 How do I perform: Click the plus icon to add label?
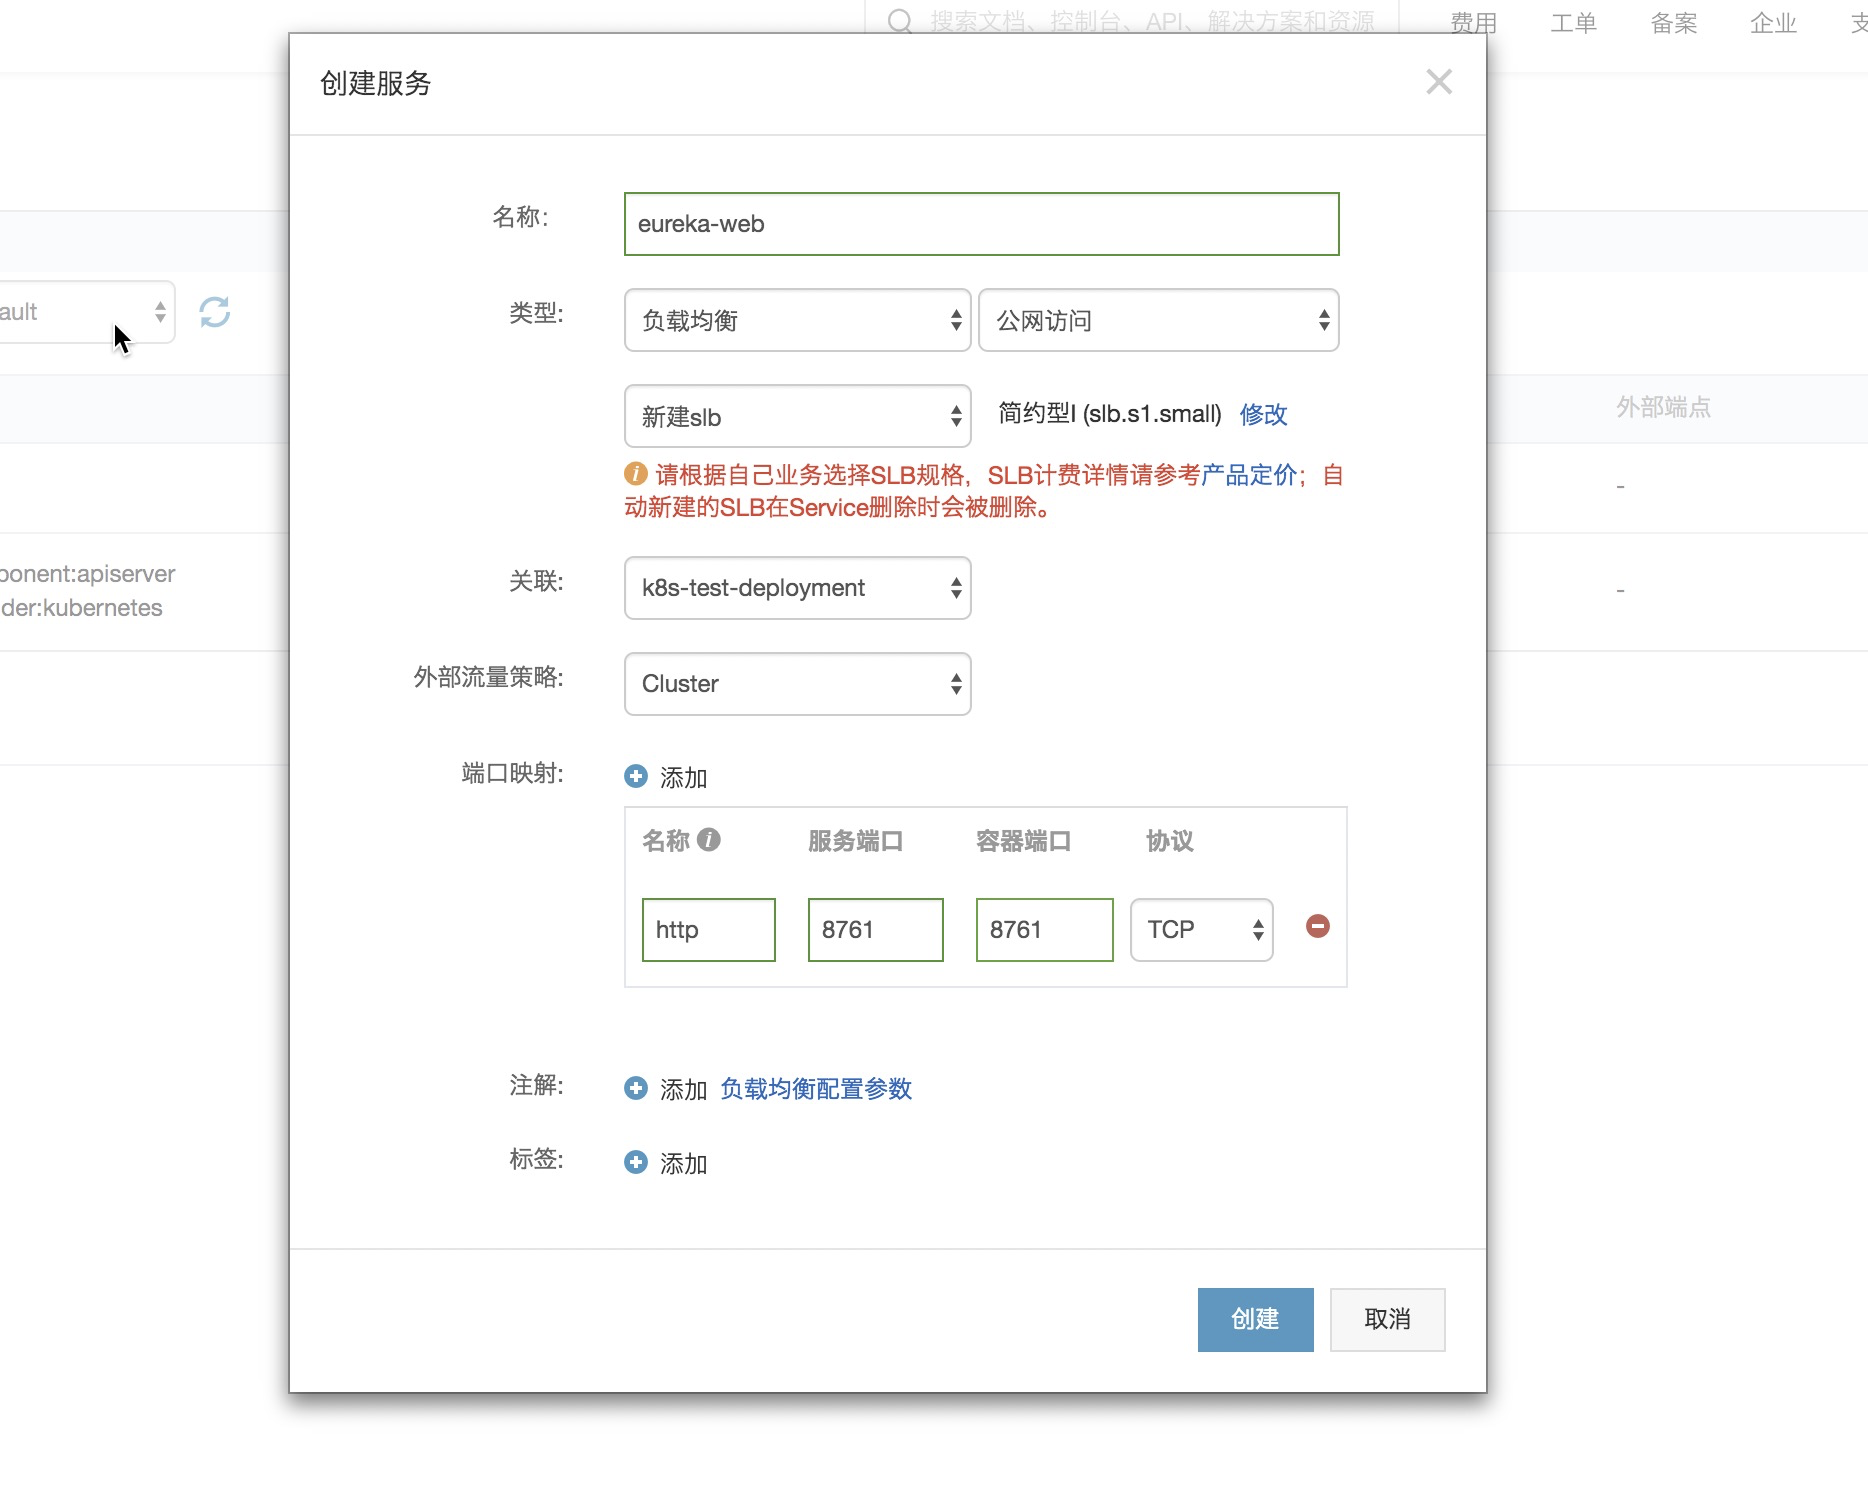pos(636,1162)
